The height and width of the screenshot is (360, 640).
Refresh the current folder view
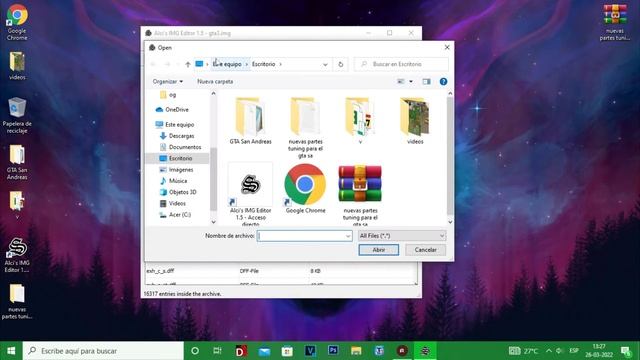tap(340, 64)
